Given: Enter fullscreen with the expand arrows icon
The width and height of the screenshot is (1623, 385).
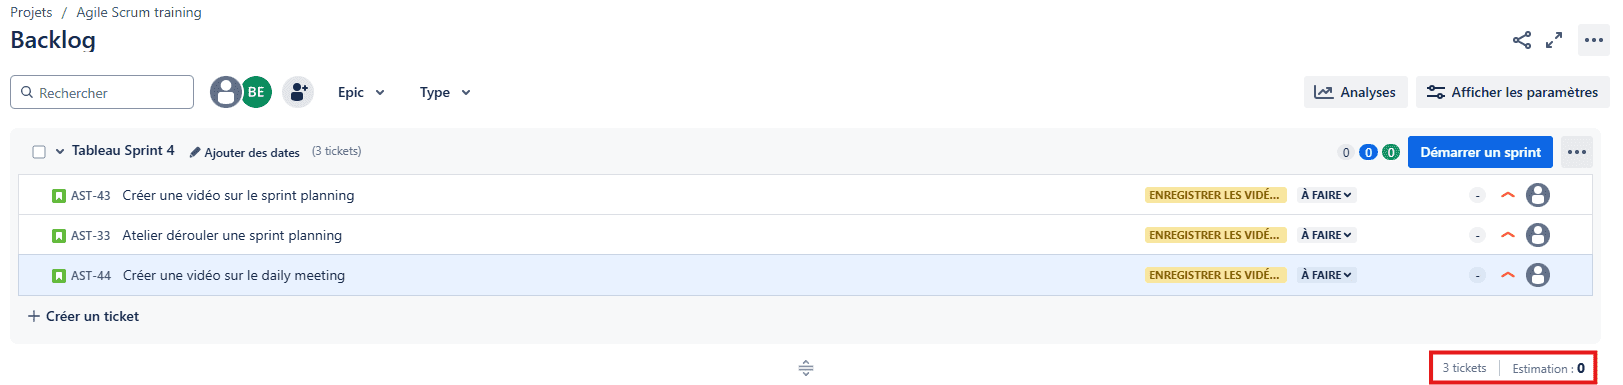Looking at the screenshot, I should tap(1554, 40).
